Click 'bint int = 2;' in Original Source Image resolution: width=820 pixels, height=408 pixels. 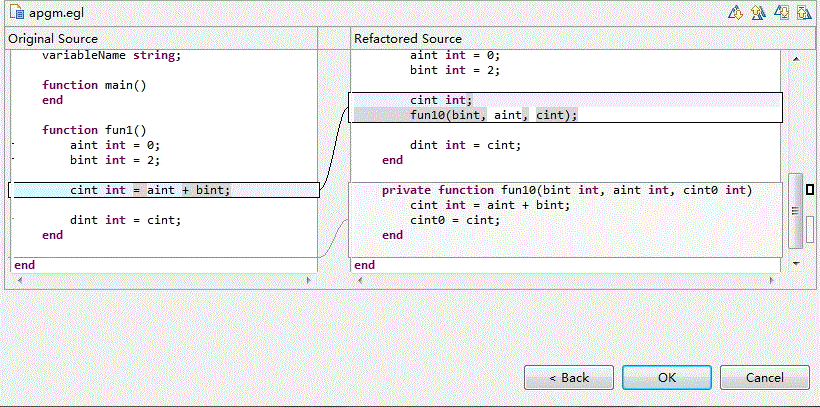pyautogui.click(x=115, y=160)
